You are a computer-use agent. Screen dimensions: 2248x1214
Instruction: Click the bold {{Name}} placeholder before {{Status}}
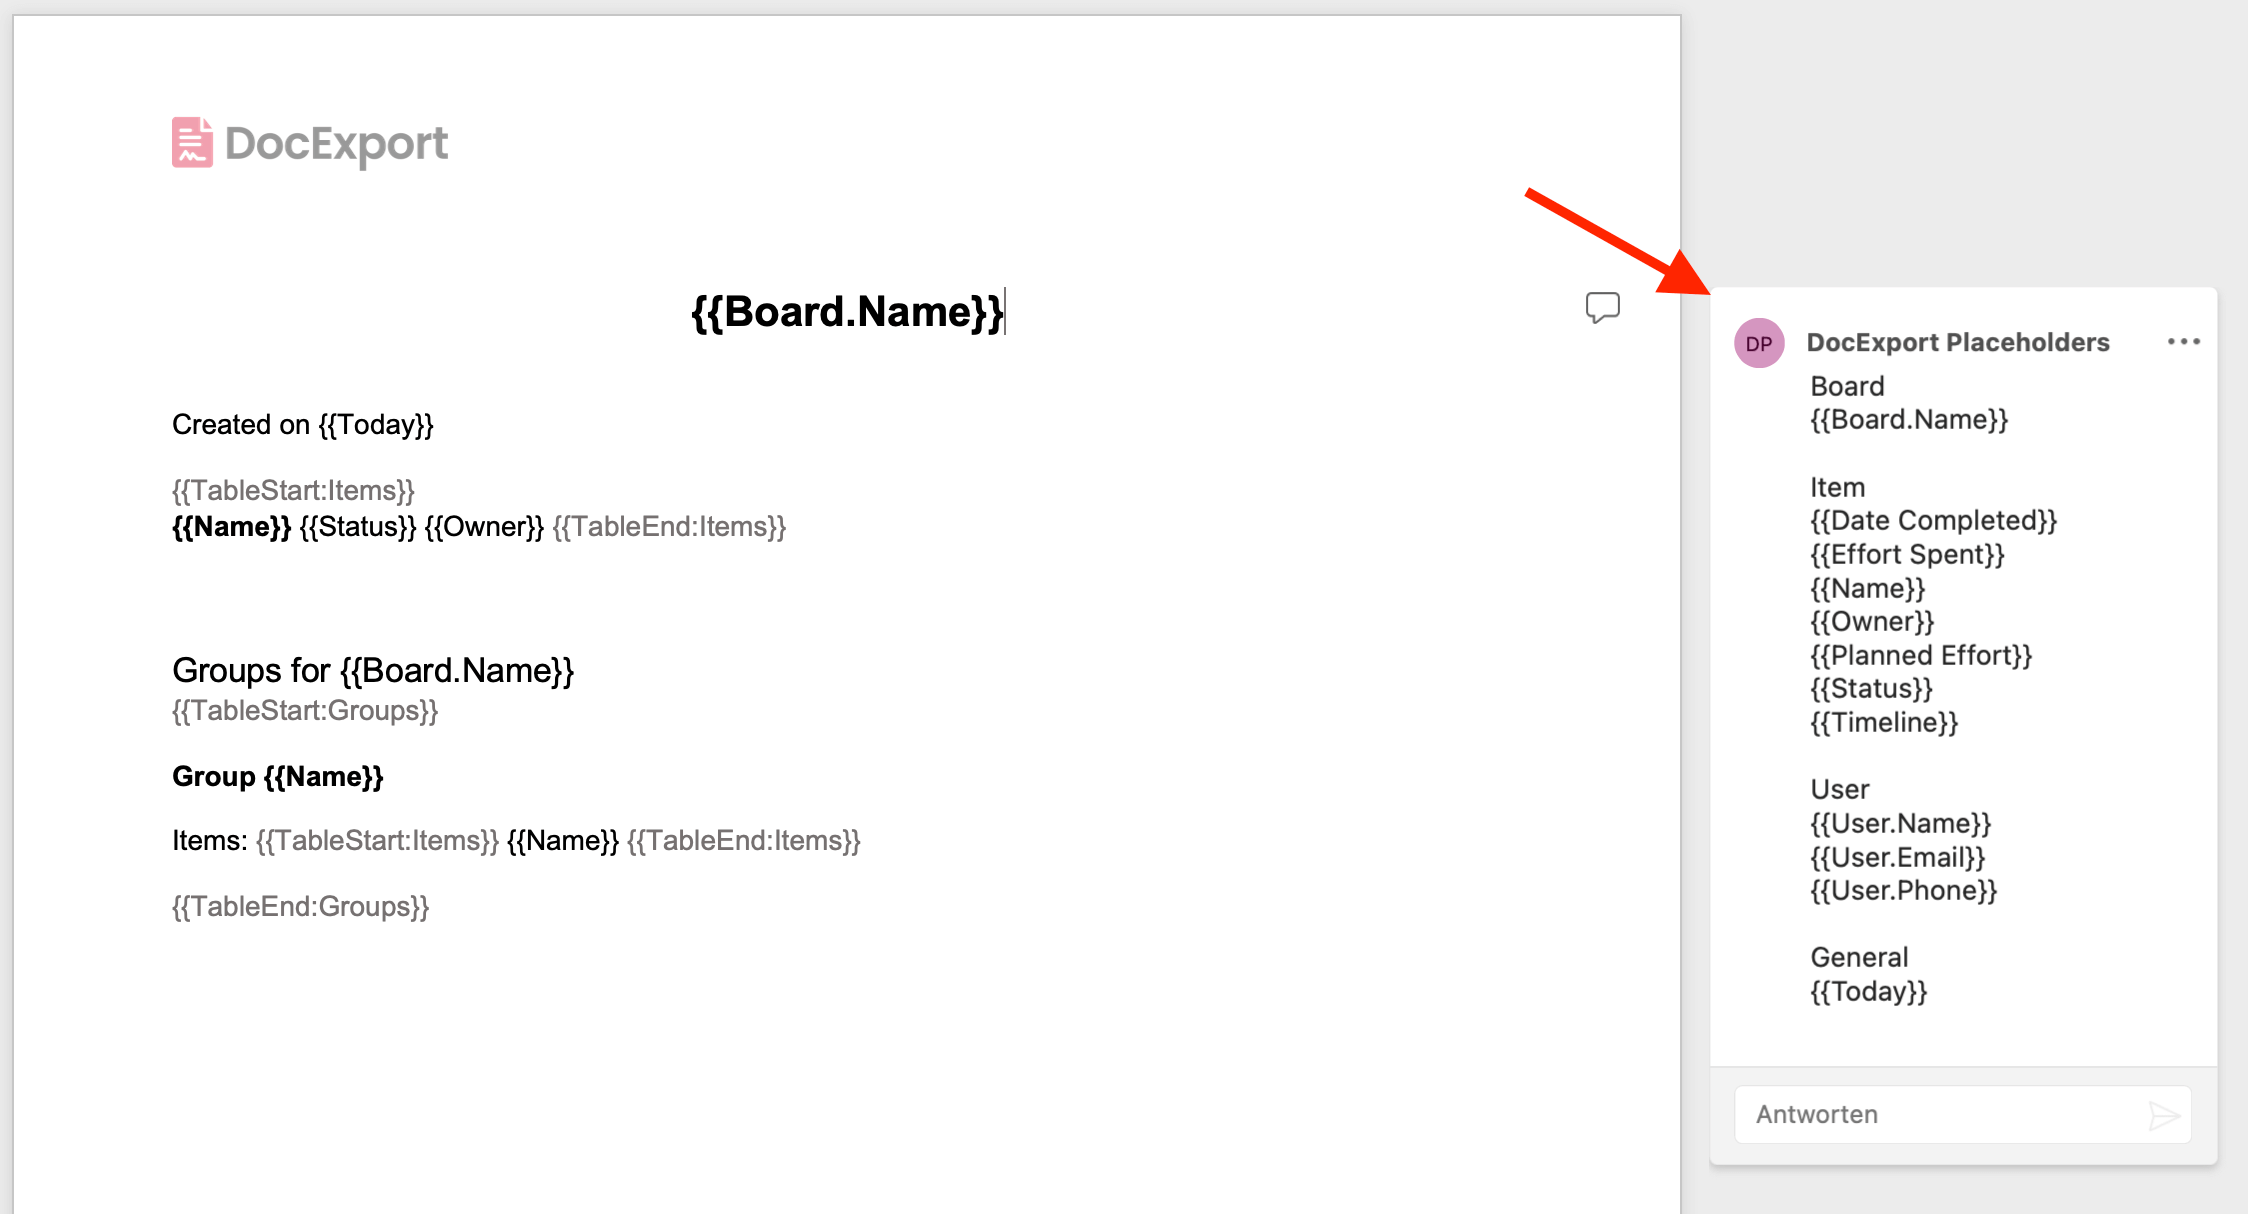coord(231,527)
